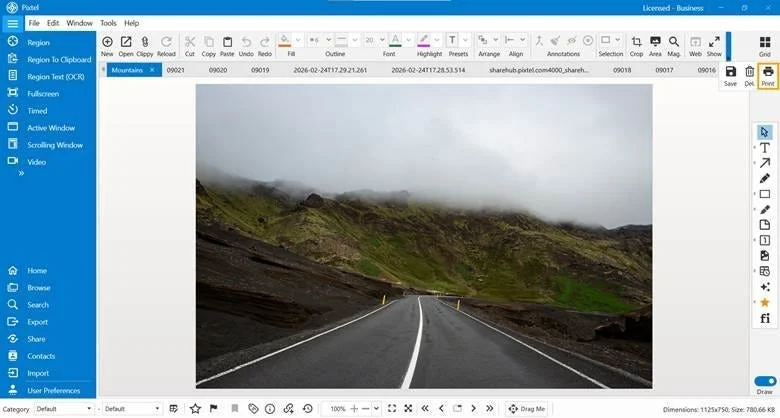Open the Category Default dropdown
This screenshot has height=418, width=780.
point(64,409)
